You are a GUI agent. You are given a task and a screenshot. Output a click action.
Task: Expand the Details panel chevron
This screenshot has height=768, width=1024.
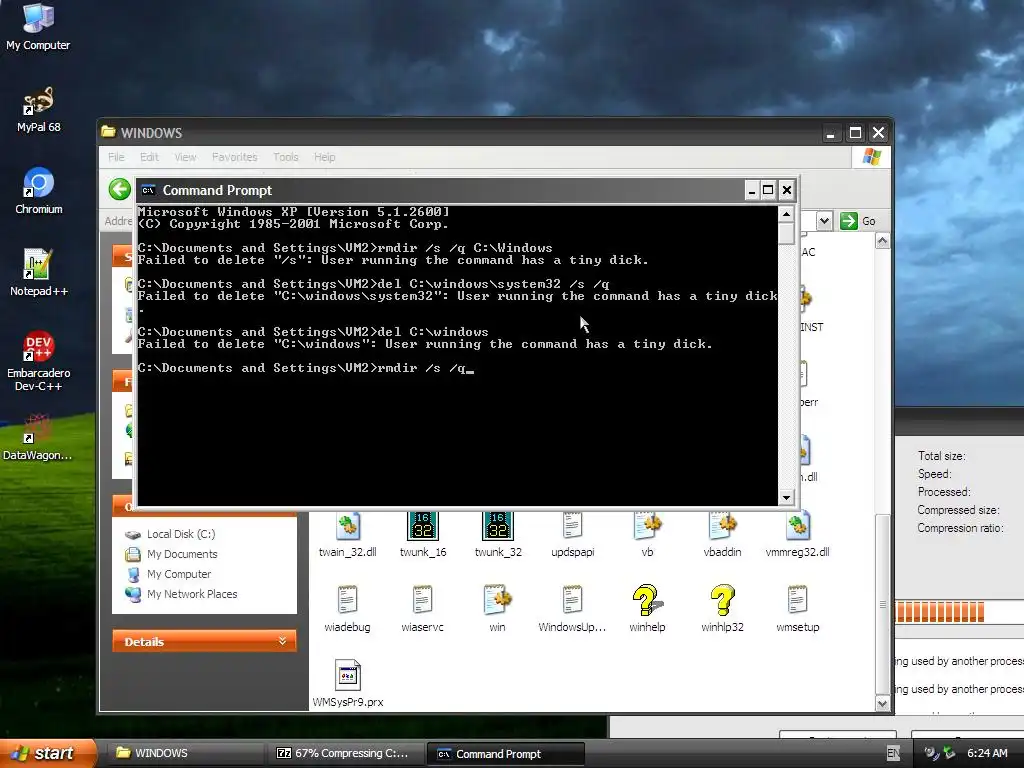pyautogui.click(x=282, y=641)
